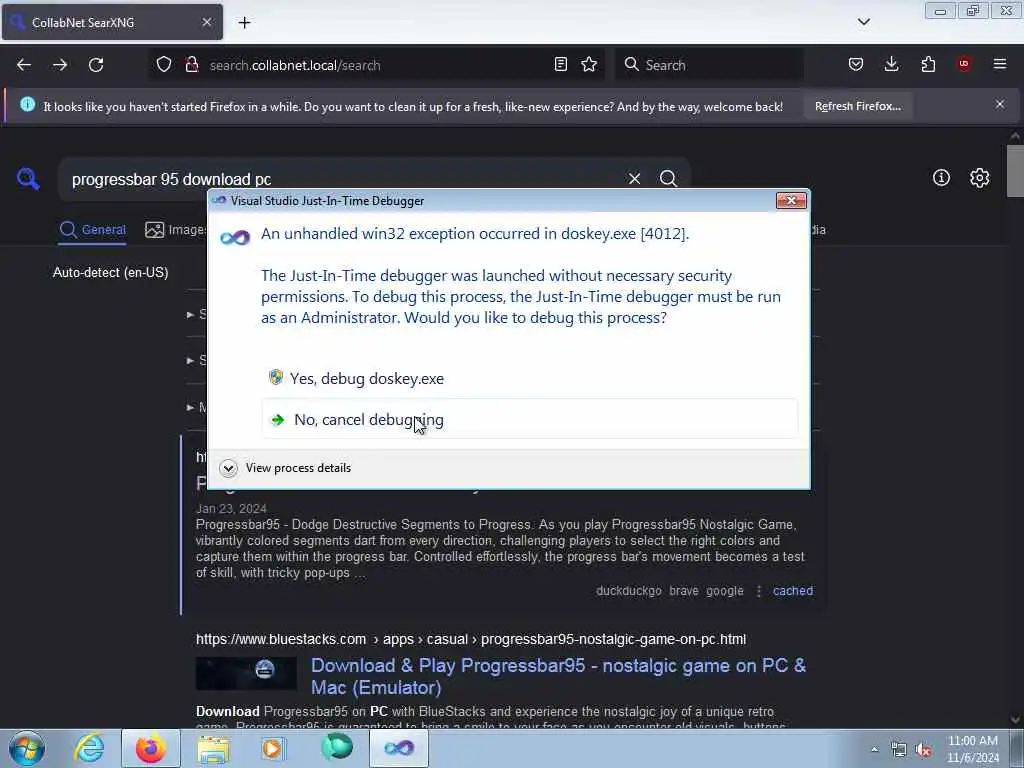Image resolution: width=1024 pixels, height=768 pixels.
Task: Select the General search category tab
Action: [93, 230]
